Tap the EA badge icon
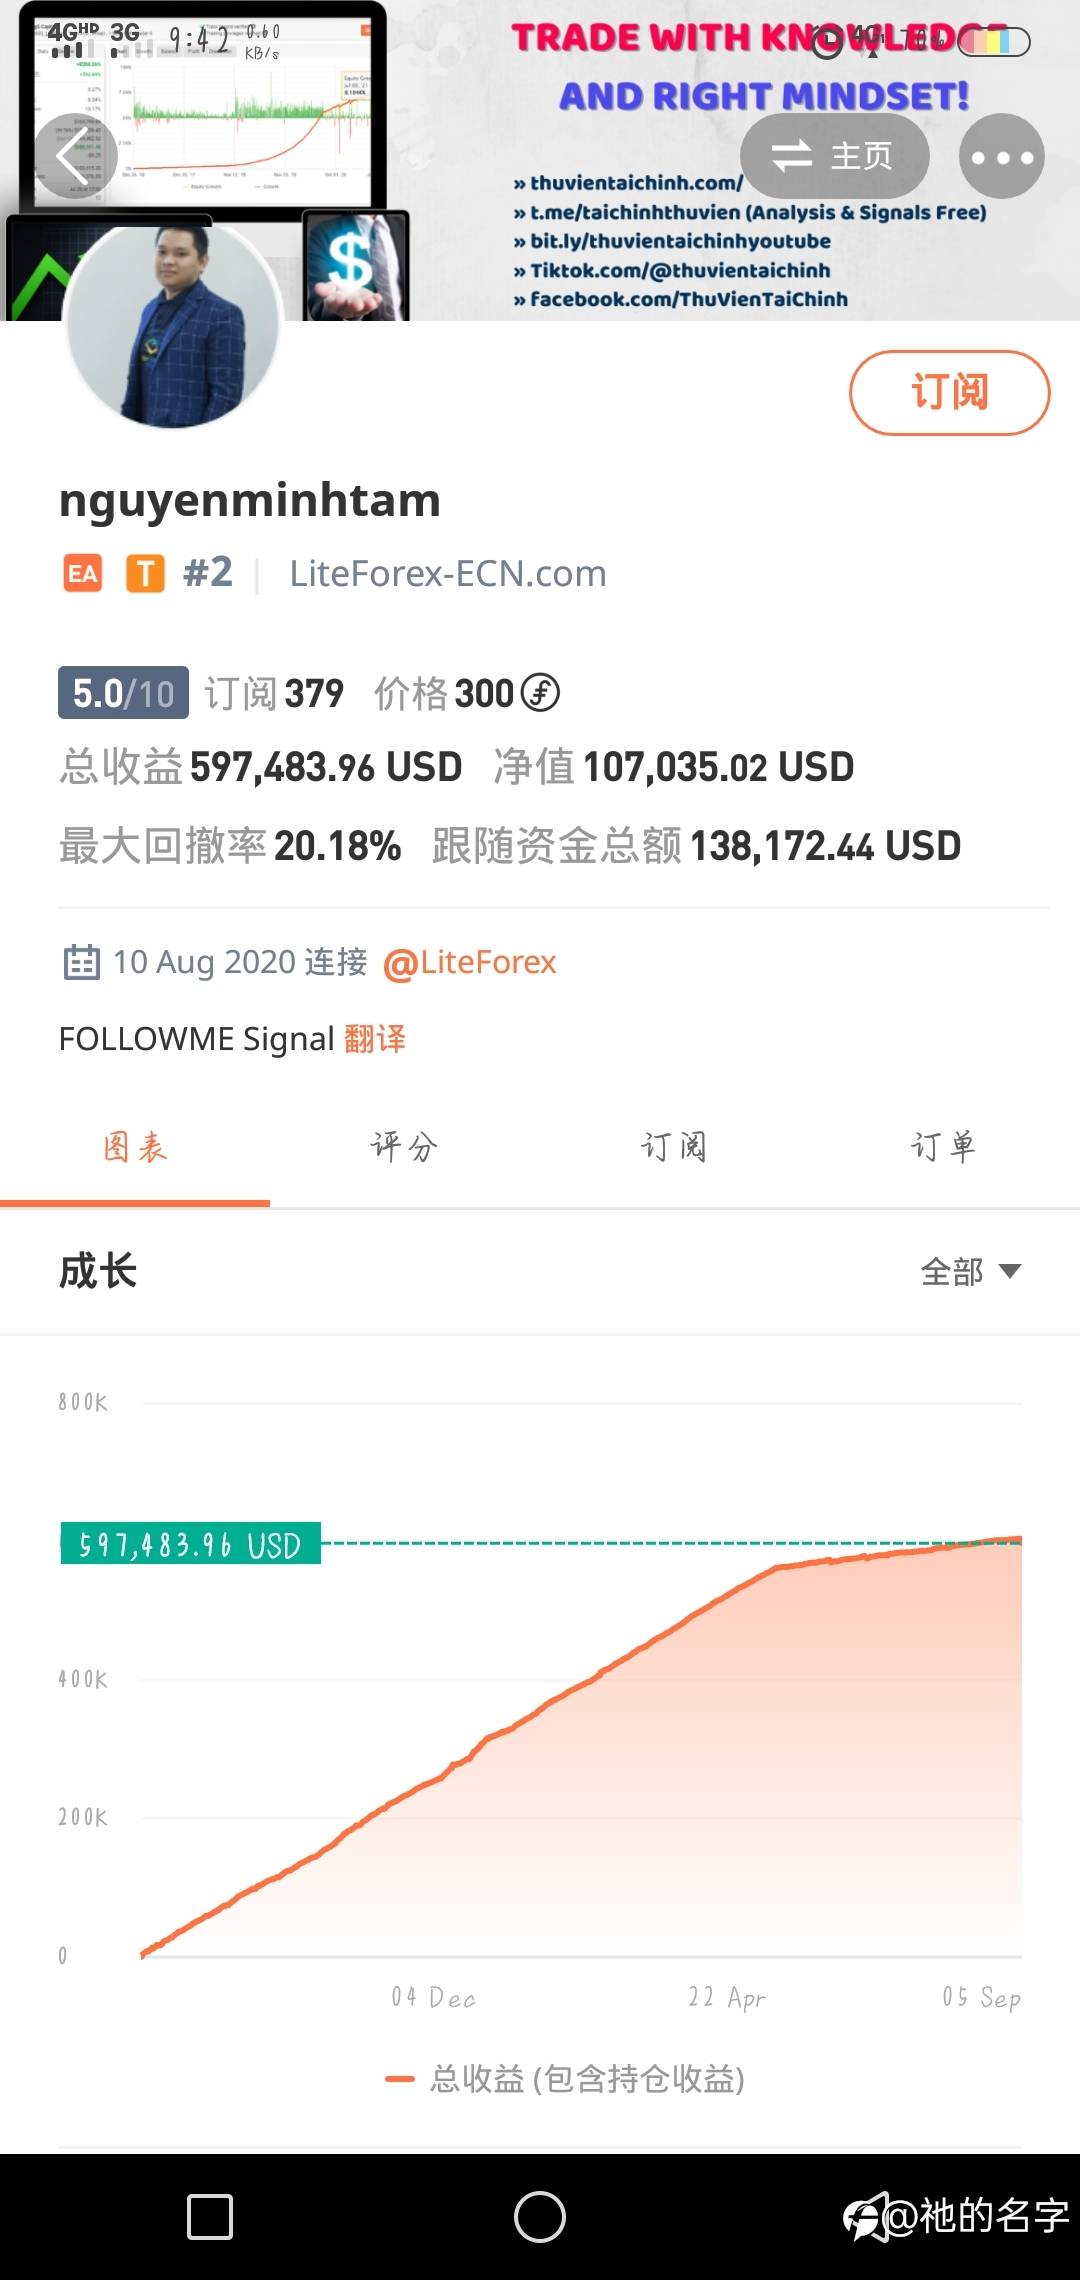1080x2280 pixels. (83, 574)
